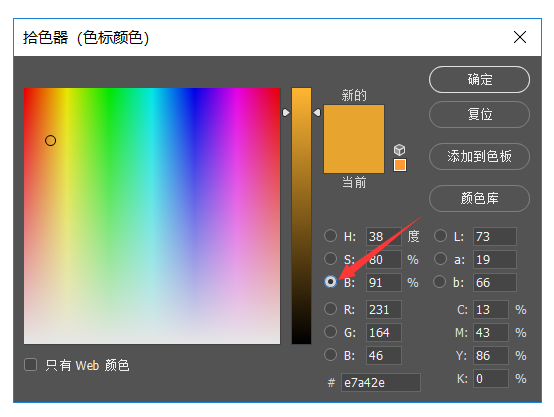Click the hex color input field
Viewport: 554px width, 417px height.
tap(381, 382)
